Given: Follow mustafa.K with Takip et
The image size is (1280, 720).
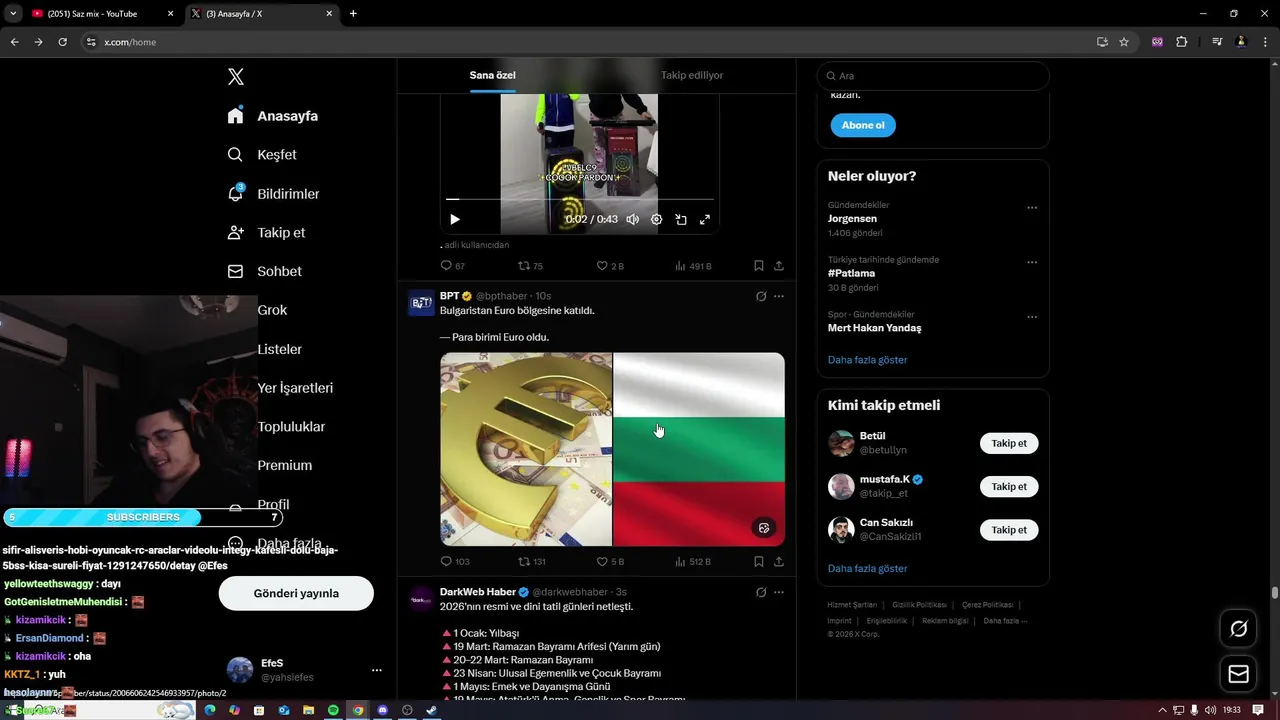Looking at the screenshot, I should click(x=1009, y=487).
